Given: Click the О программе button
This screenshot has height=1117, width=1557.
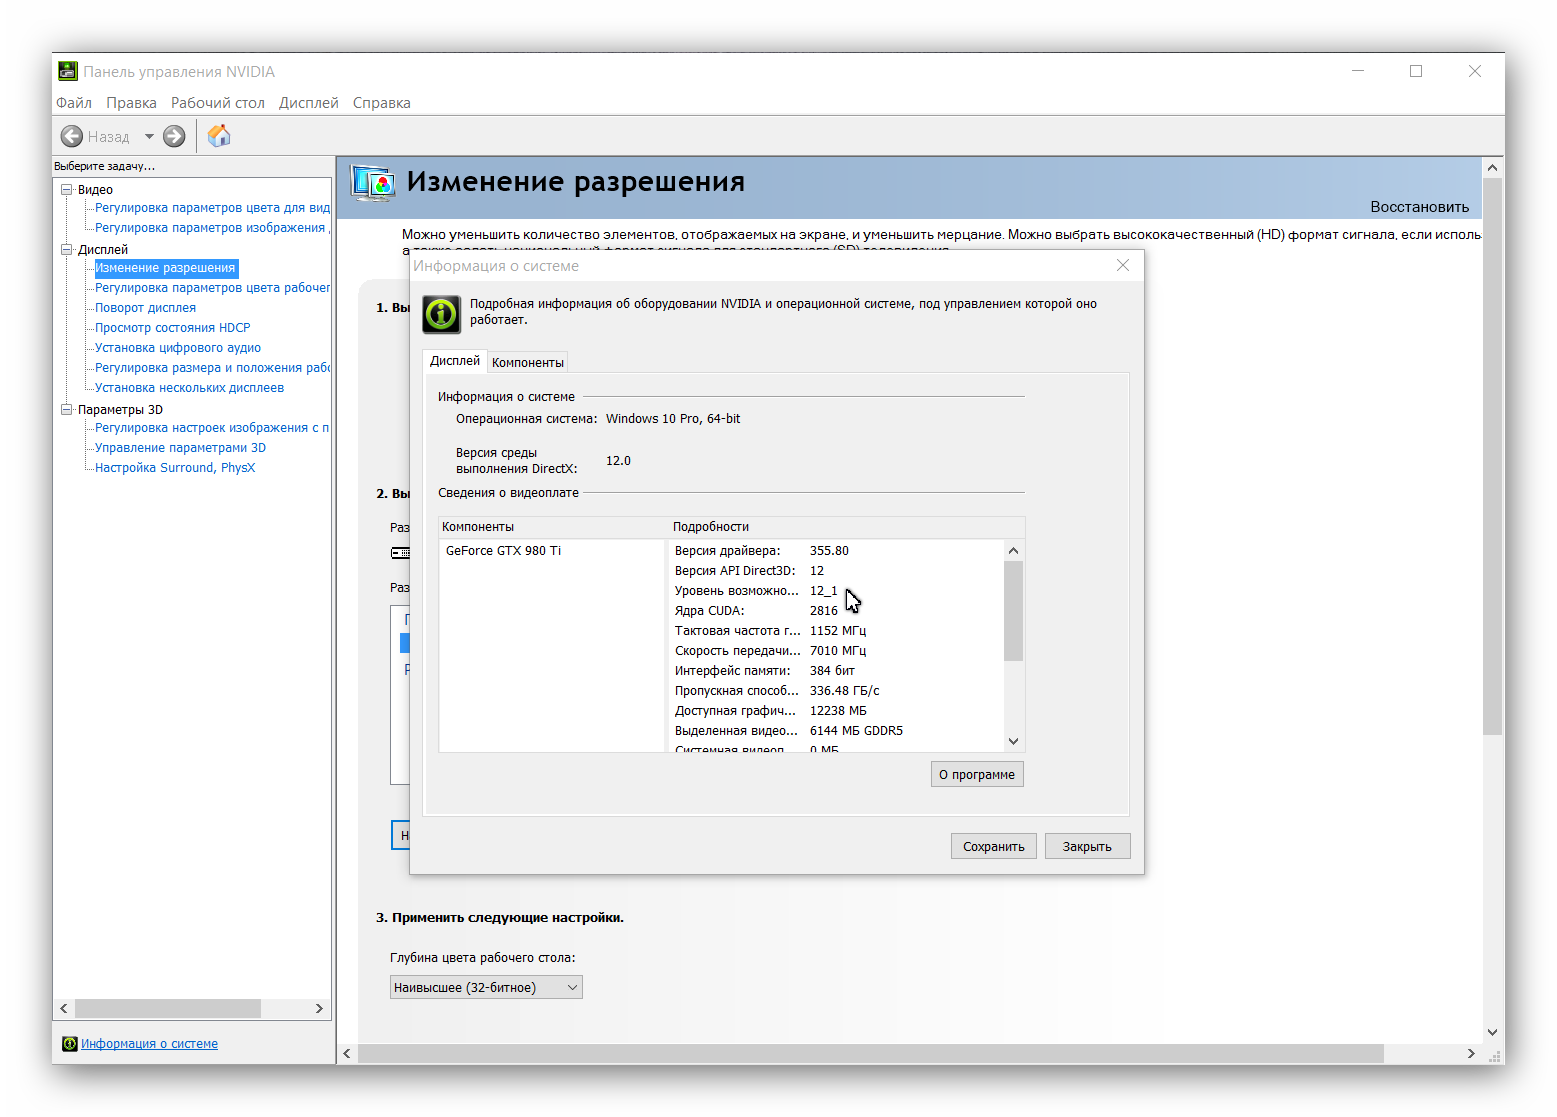Looking at the screenshot, I should point(976,774).
